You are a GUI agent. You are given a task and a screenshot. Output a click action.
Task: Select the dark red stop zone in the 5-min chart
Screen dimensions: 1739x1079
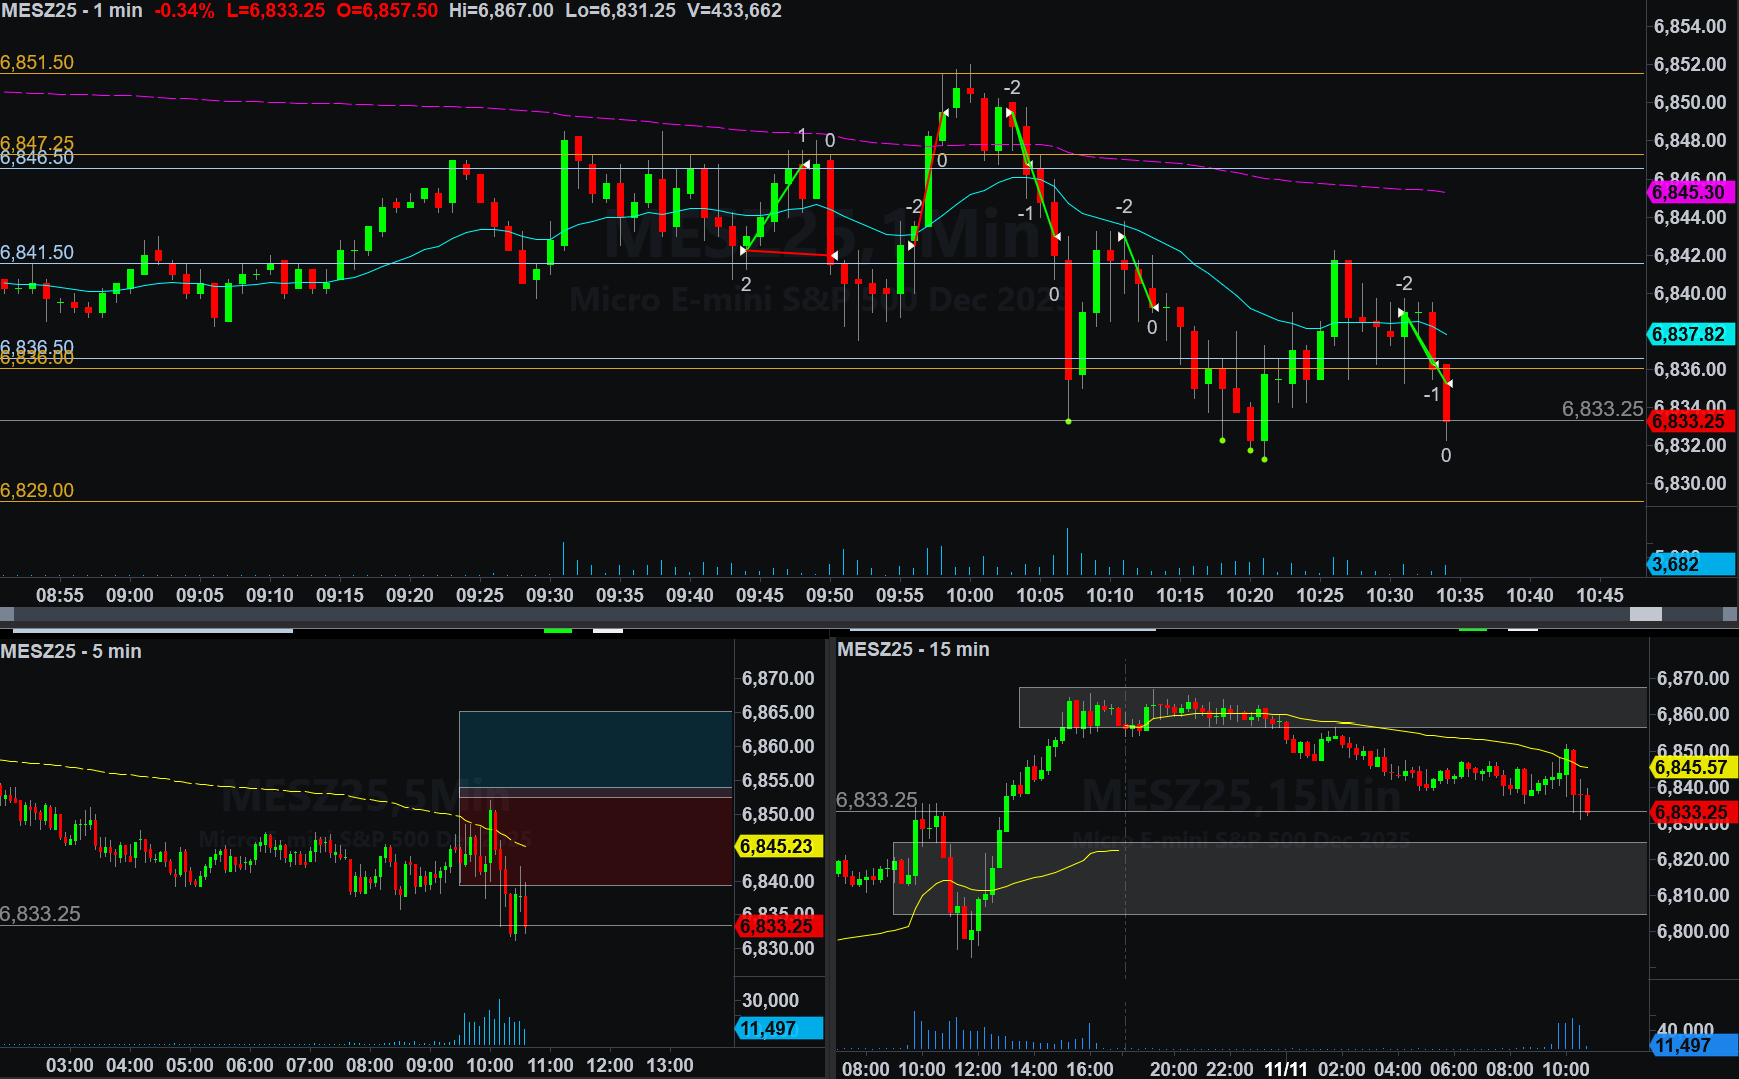595,840
